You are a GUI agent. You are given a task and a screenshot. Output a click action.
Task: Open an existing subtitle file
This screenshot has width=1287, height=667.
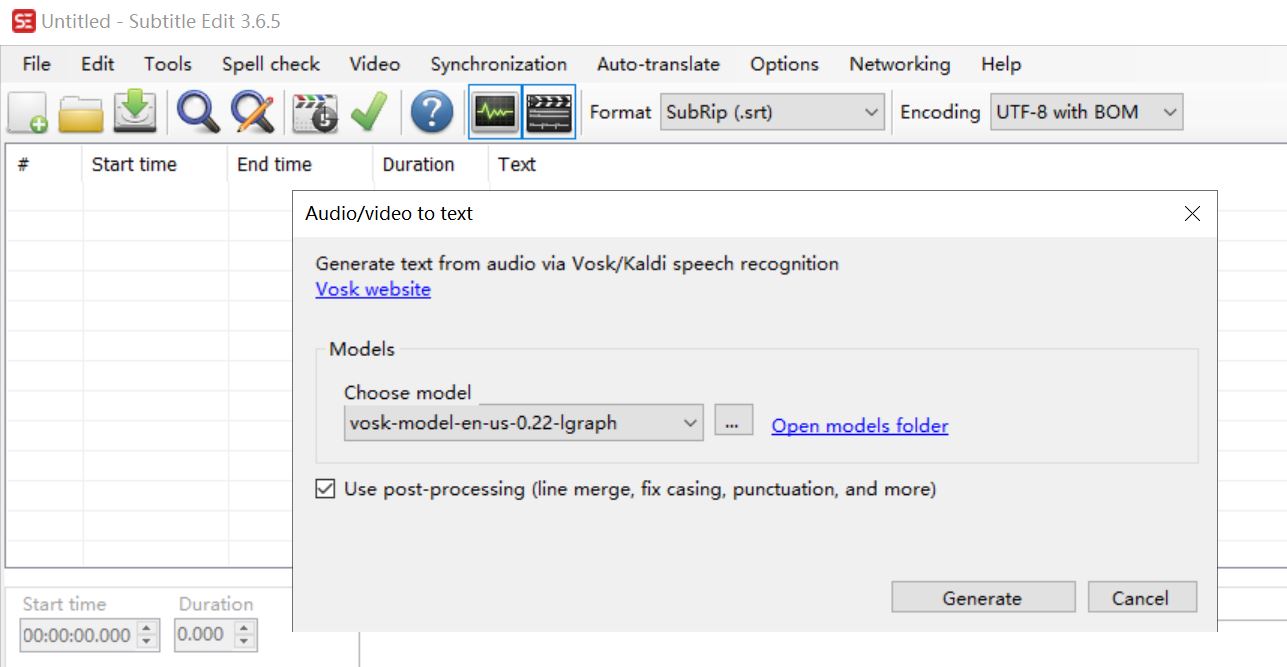pos(80,111)
